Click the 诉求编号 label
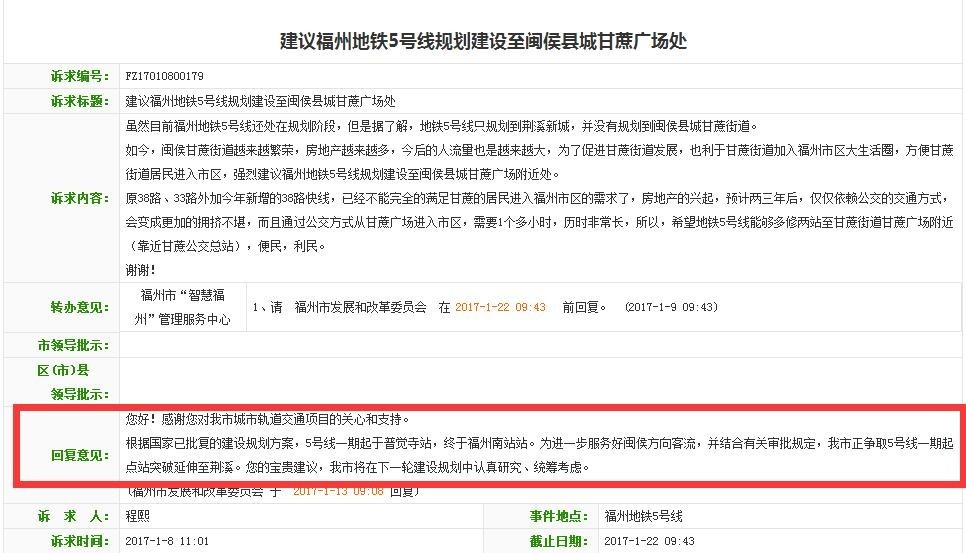Viewport: 966px width, 553px height. (80, 76)
